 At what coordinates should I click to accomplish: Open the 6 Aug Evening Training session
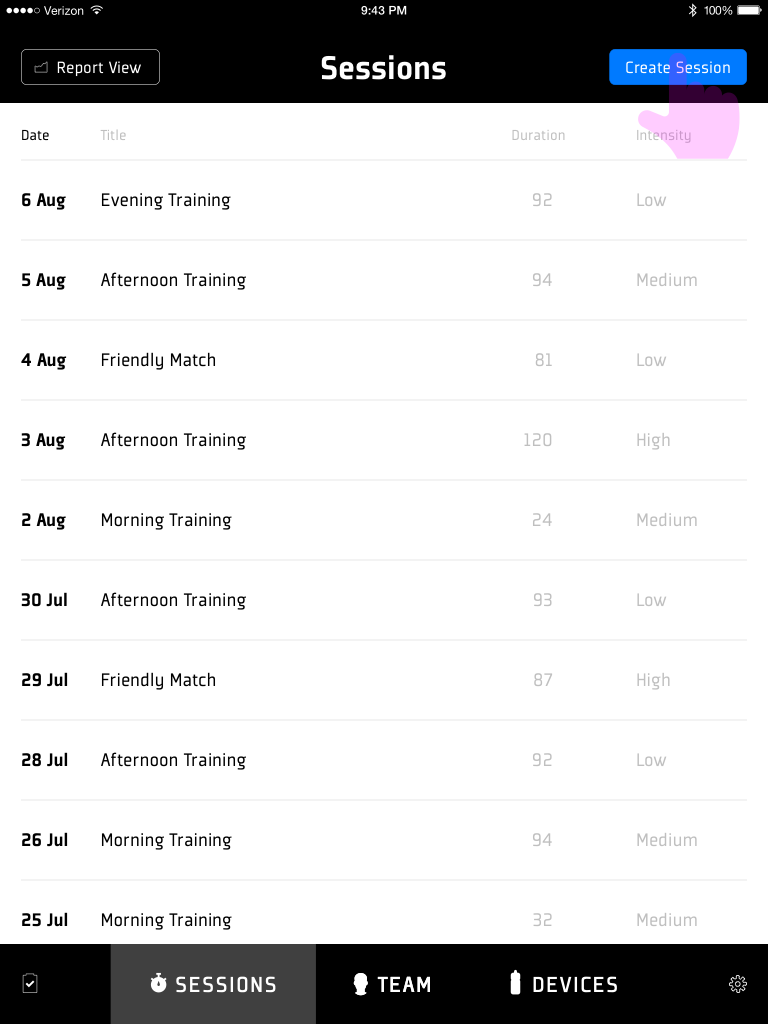384,200
